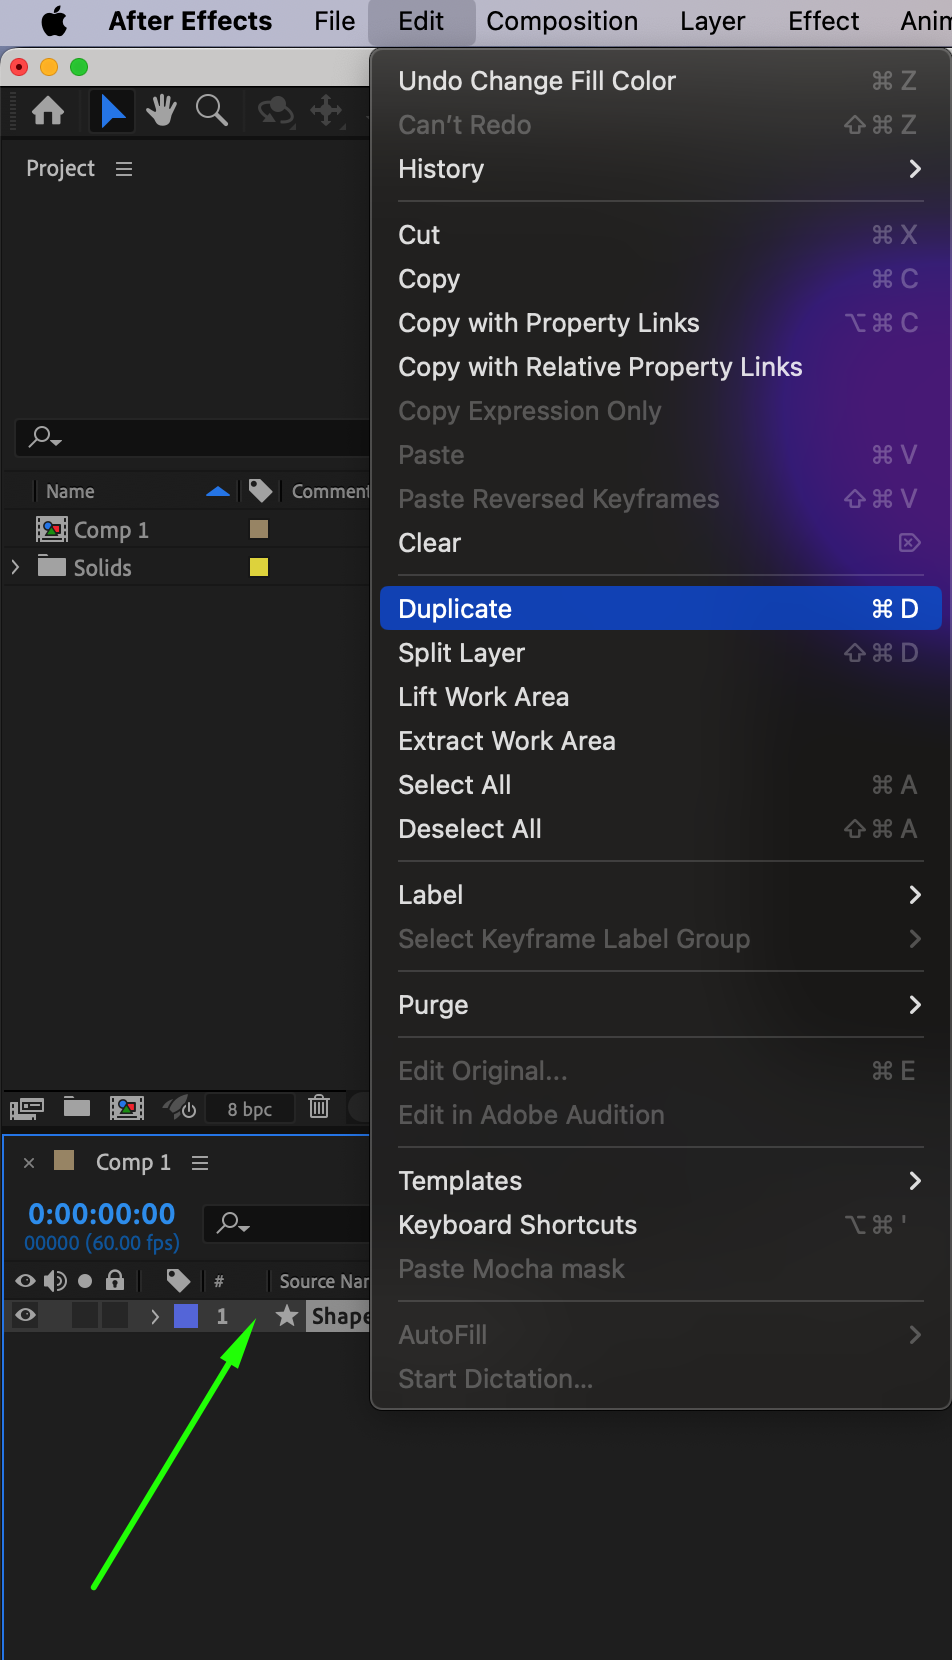Click the Home icon

point(48,110)
